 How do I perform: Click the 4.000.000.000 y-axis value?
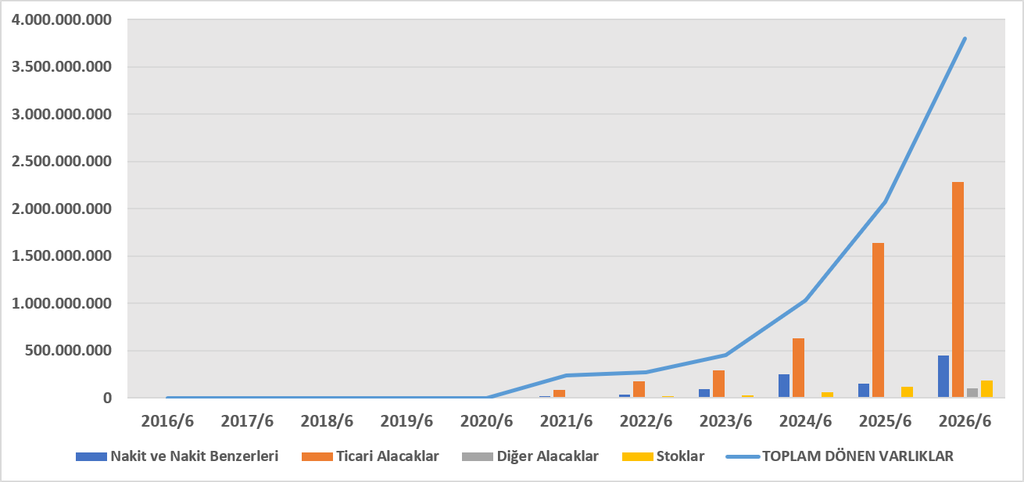click(61, 20)
